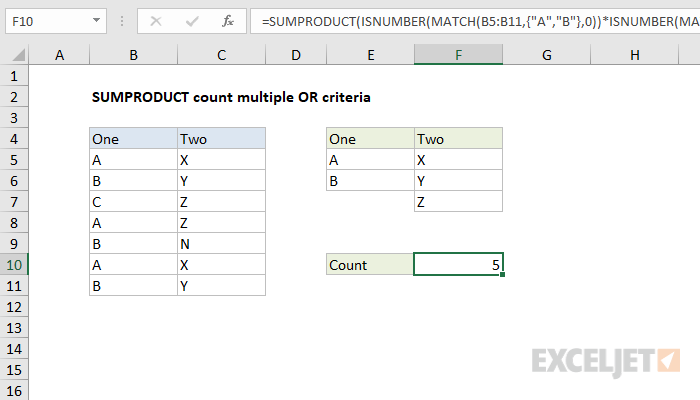This screenshot has height=400, width=700.
Task: Select column E header
Action: pyautogui.click(x=371, y=55)
